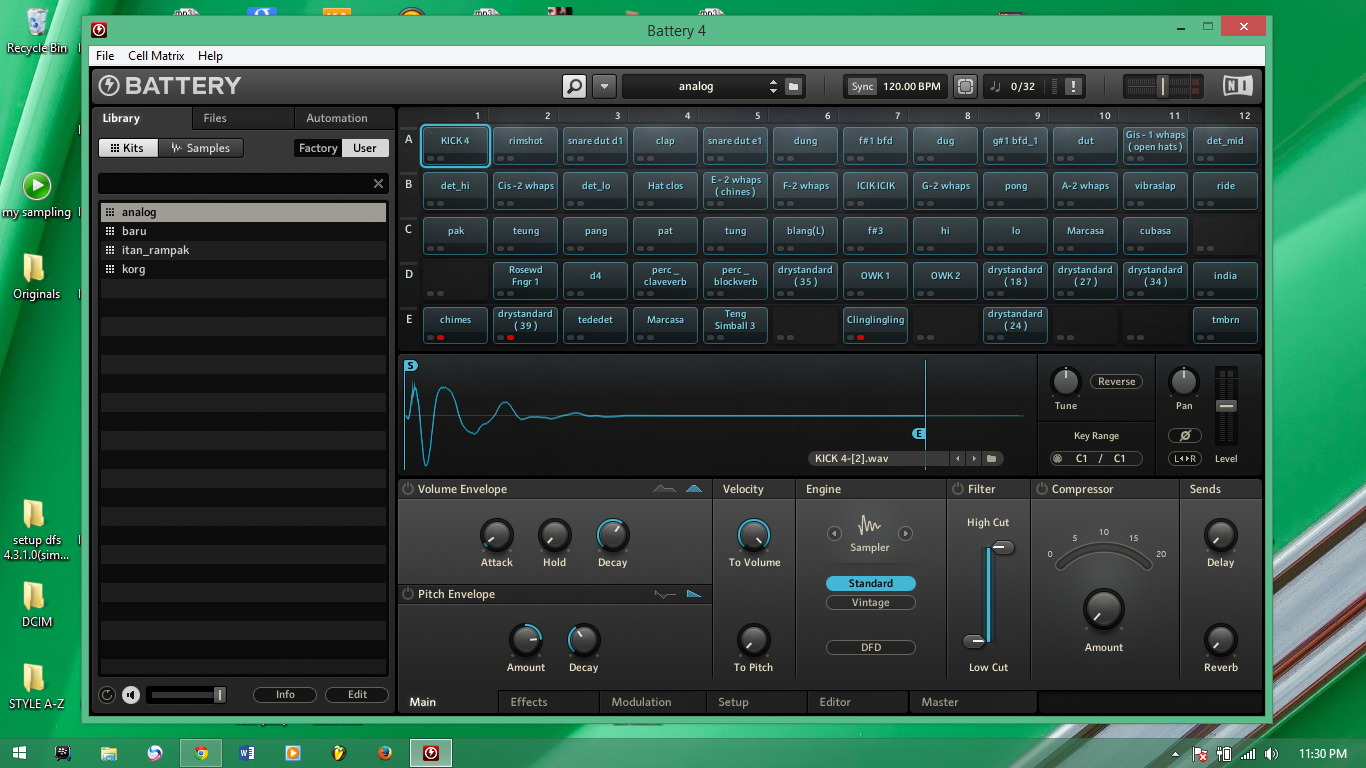Click the speaker preview icon in Library
This screenshot has width=1366, height=768.
point(131,695)
